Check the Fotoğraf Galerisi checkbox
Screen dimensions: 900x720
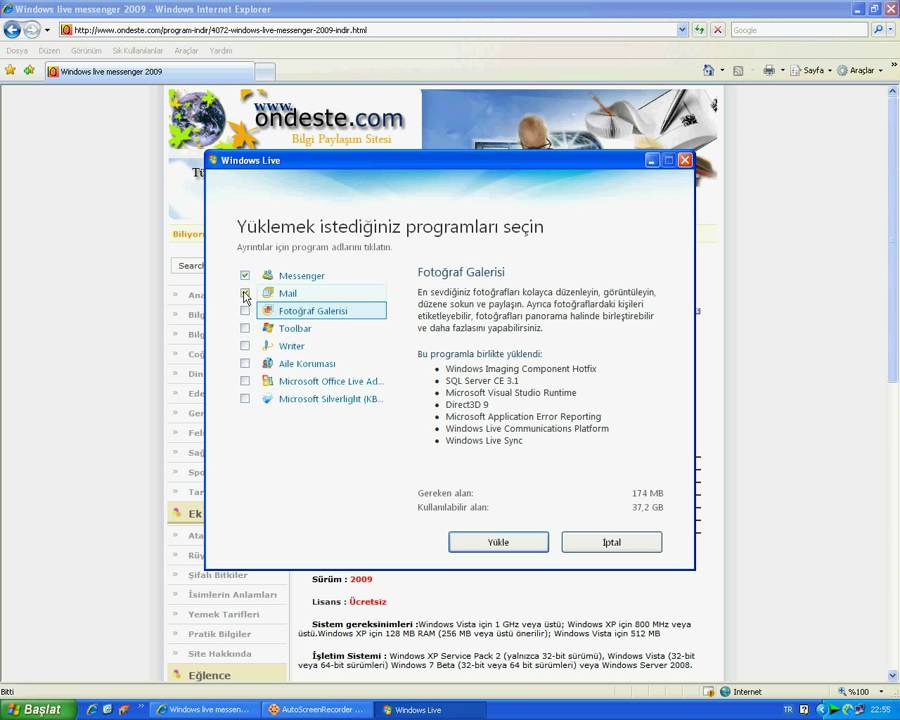coord(245,311)
